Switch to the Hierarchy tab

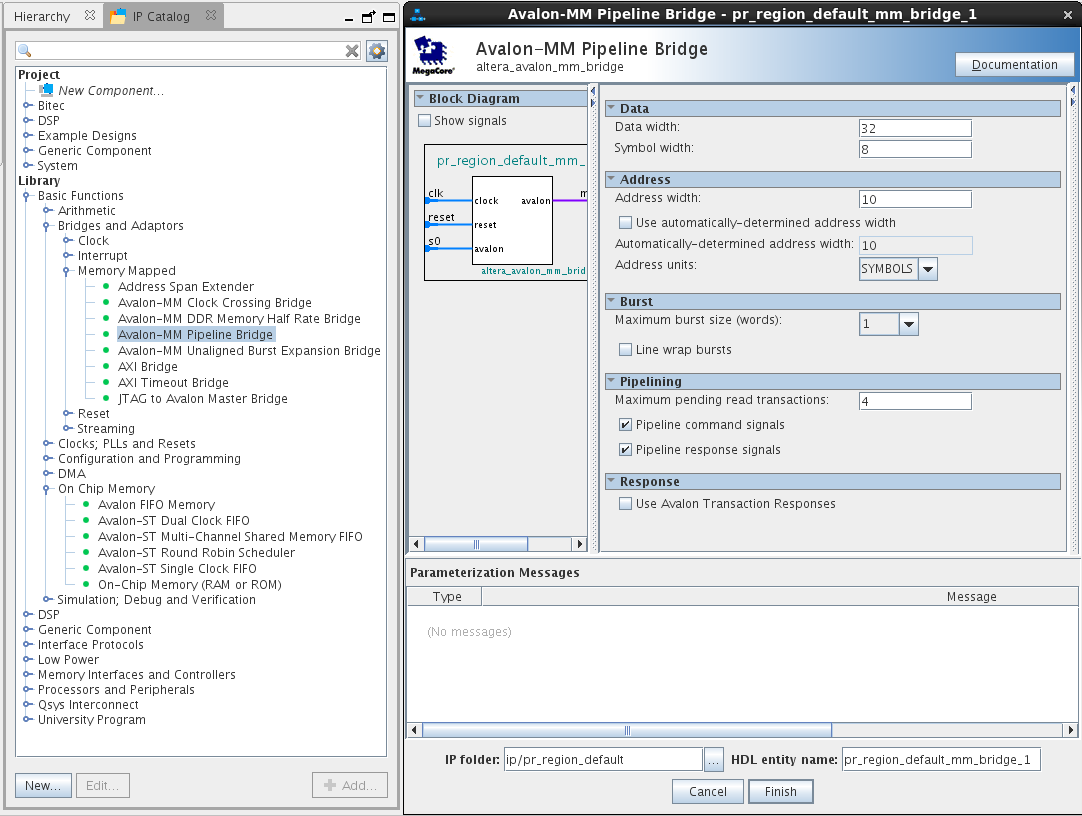42,16
